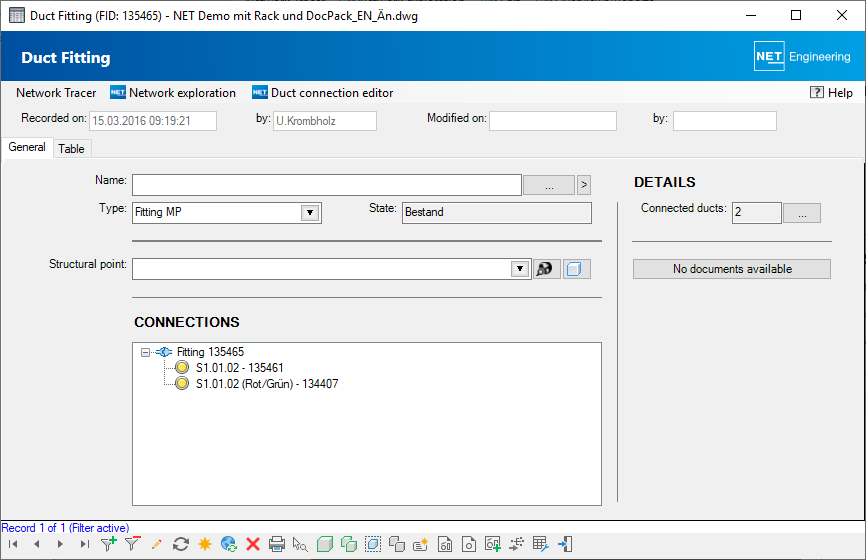Click the pencil edit icon

(156, 544)
